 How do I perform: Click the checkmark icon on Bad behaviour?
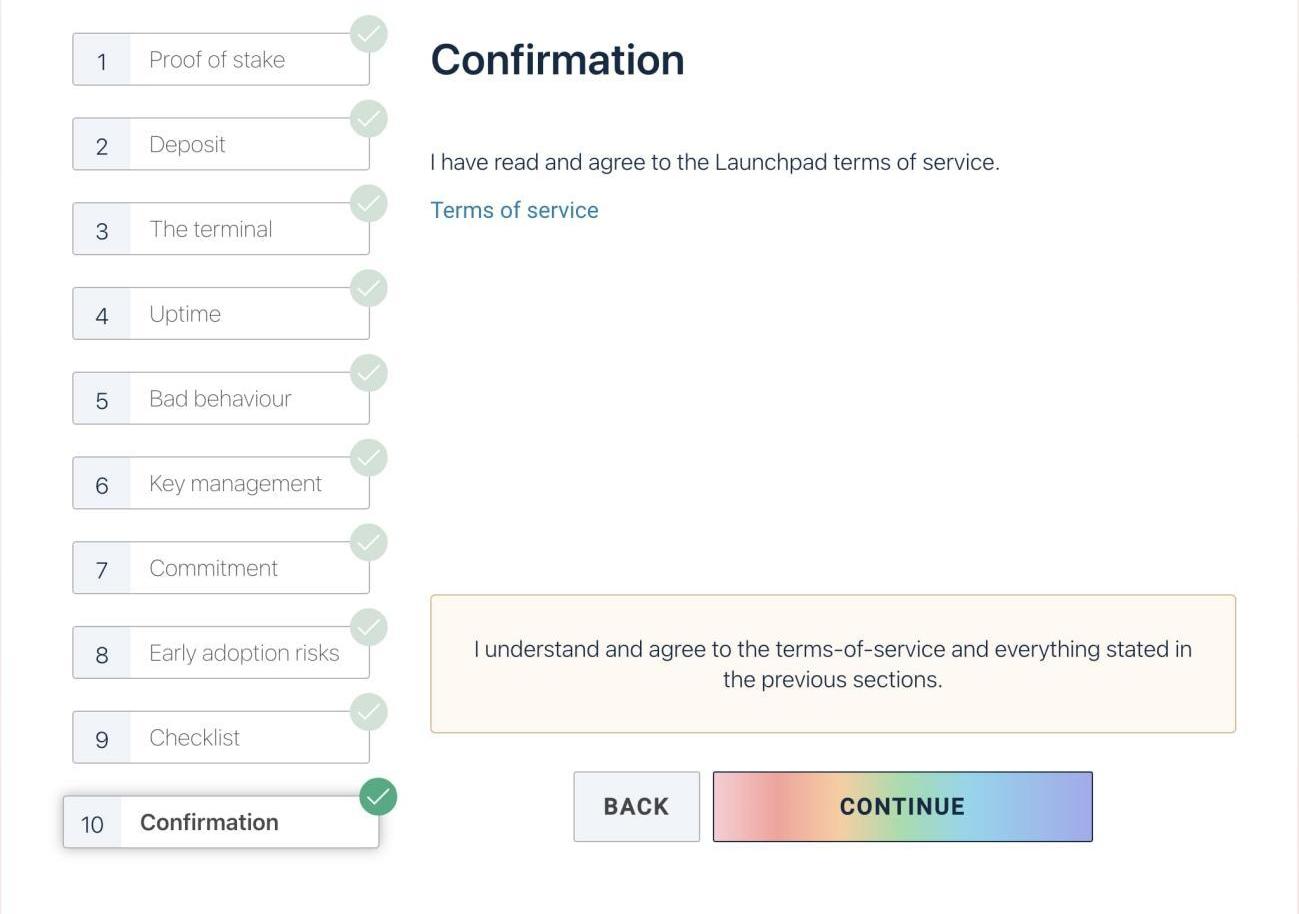click(x=369, y=373)
